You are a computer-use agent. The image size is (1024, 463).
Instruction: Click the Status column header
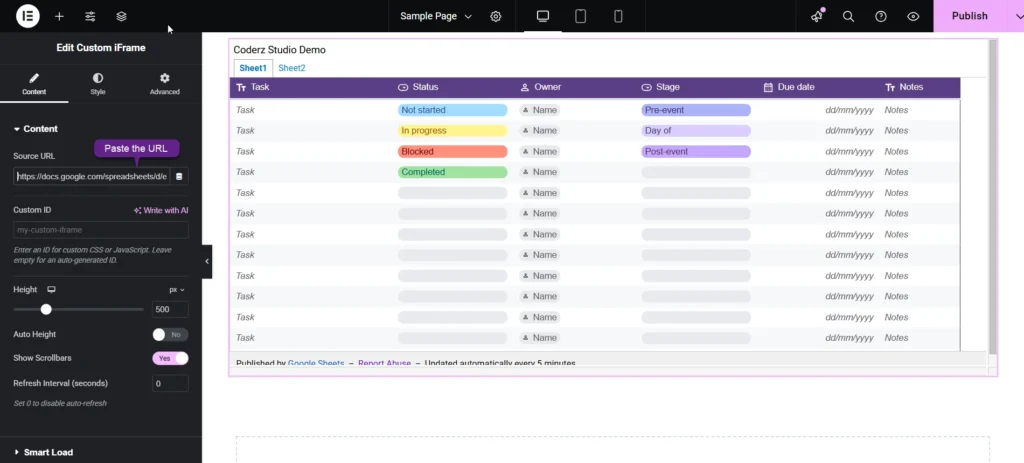[x=419, y=87]
